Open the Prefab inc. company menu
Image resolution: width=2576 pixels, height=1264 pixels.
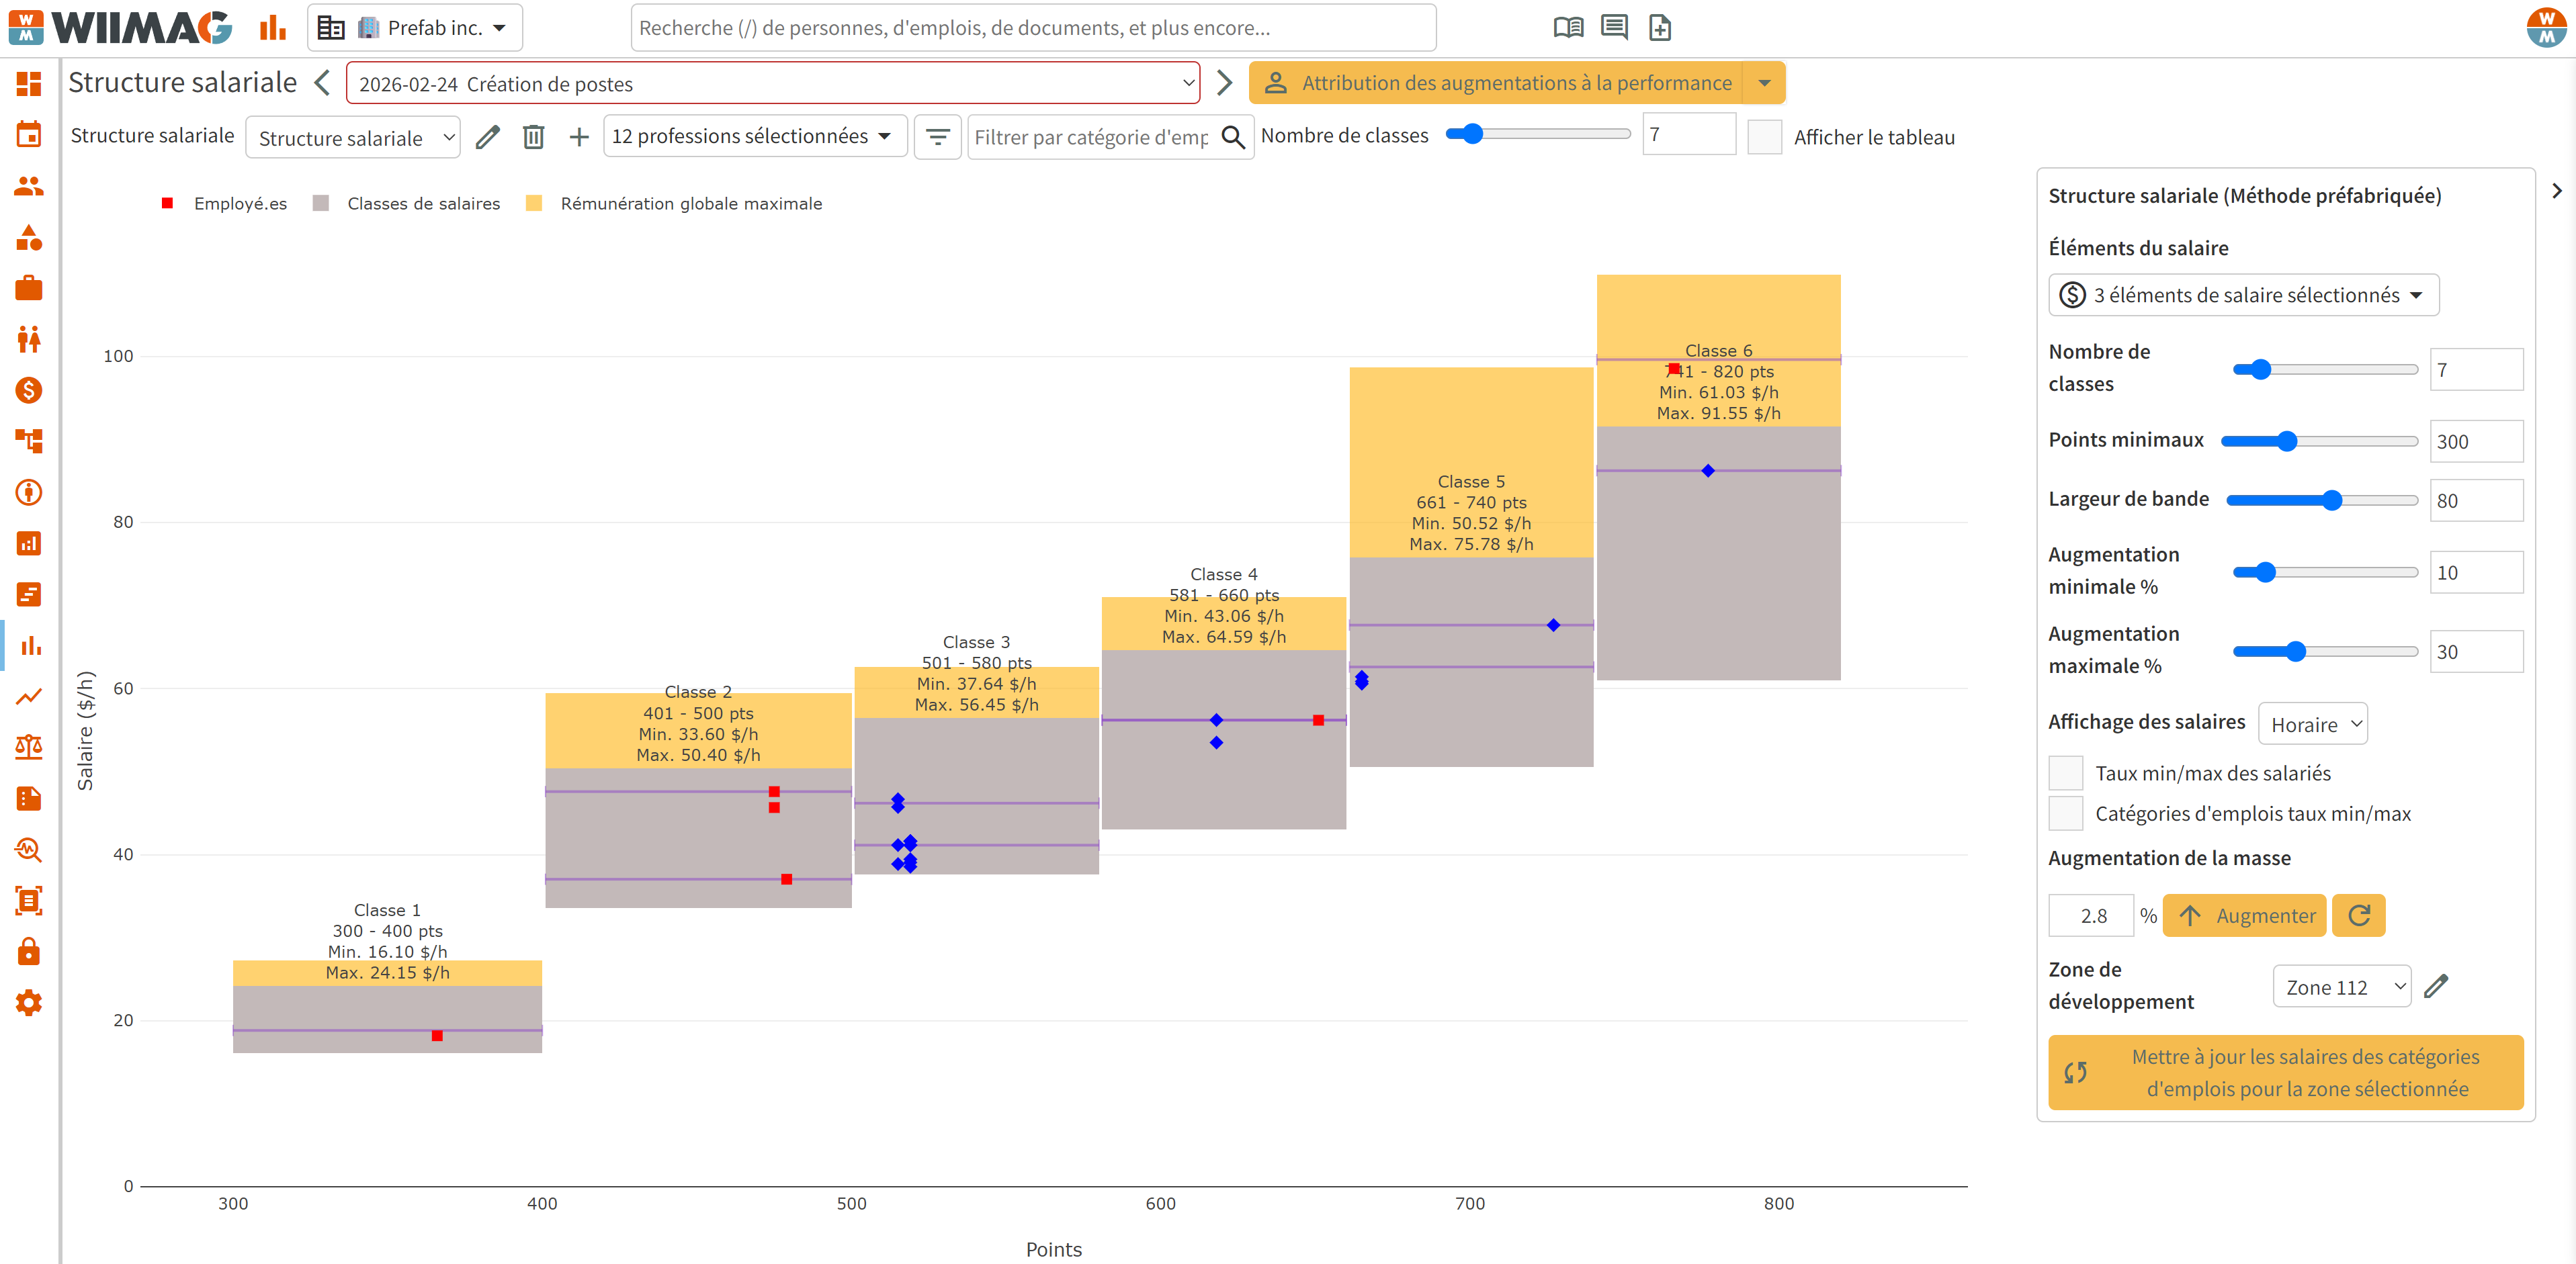(x=414, y=28)
